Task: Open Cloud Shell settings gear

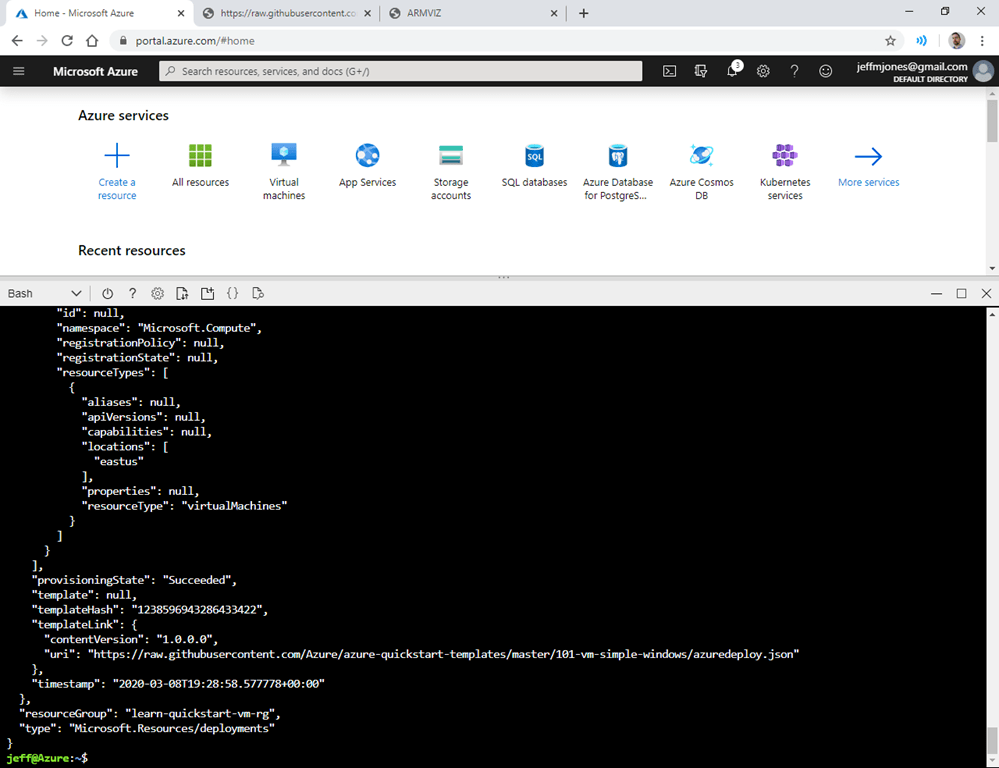Action: pyautogui.click(x=157, y=293)
